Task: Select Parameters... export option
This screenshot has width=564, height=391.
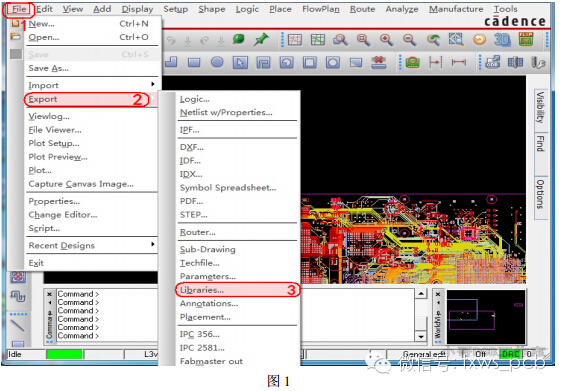Action: click(x=237, y=277)
